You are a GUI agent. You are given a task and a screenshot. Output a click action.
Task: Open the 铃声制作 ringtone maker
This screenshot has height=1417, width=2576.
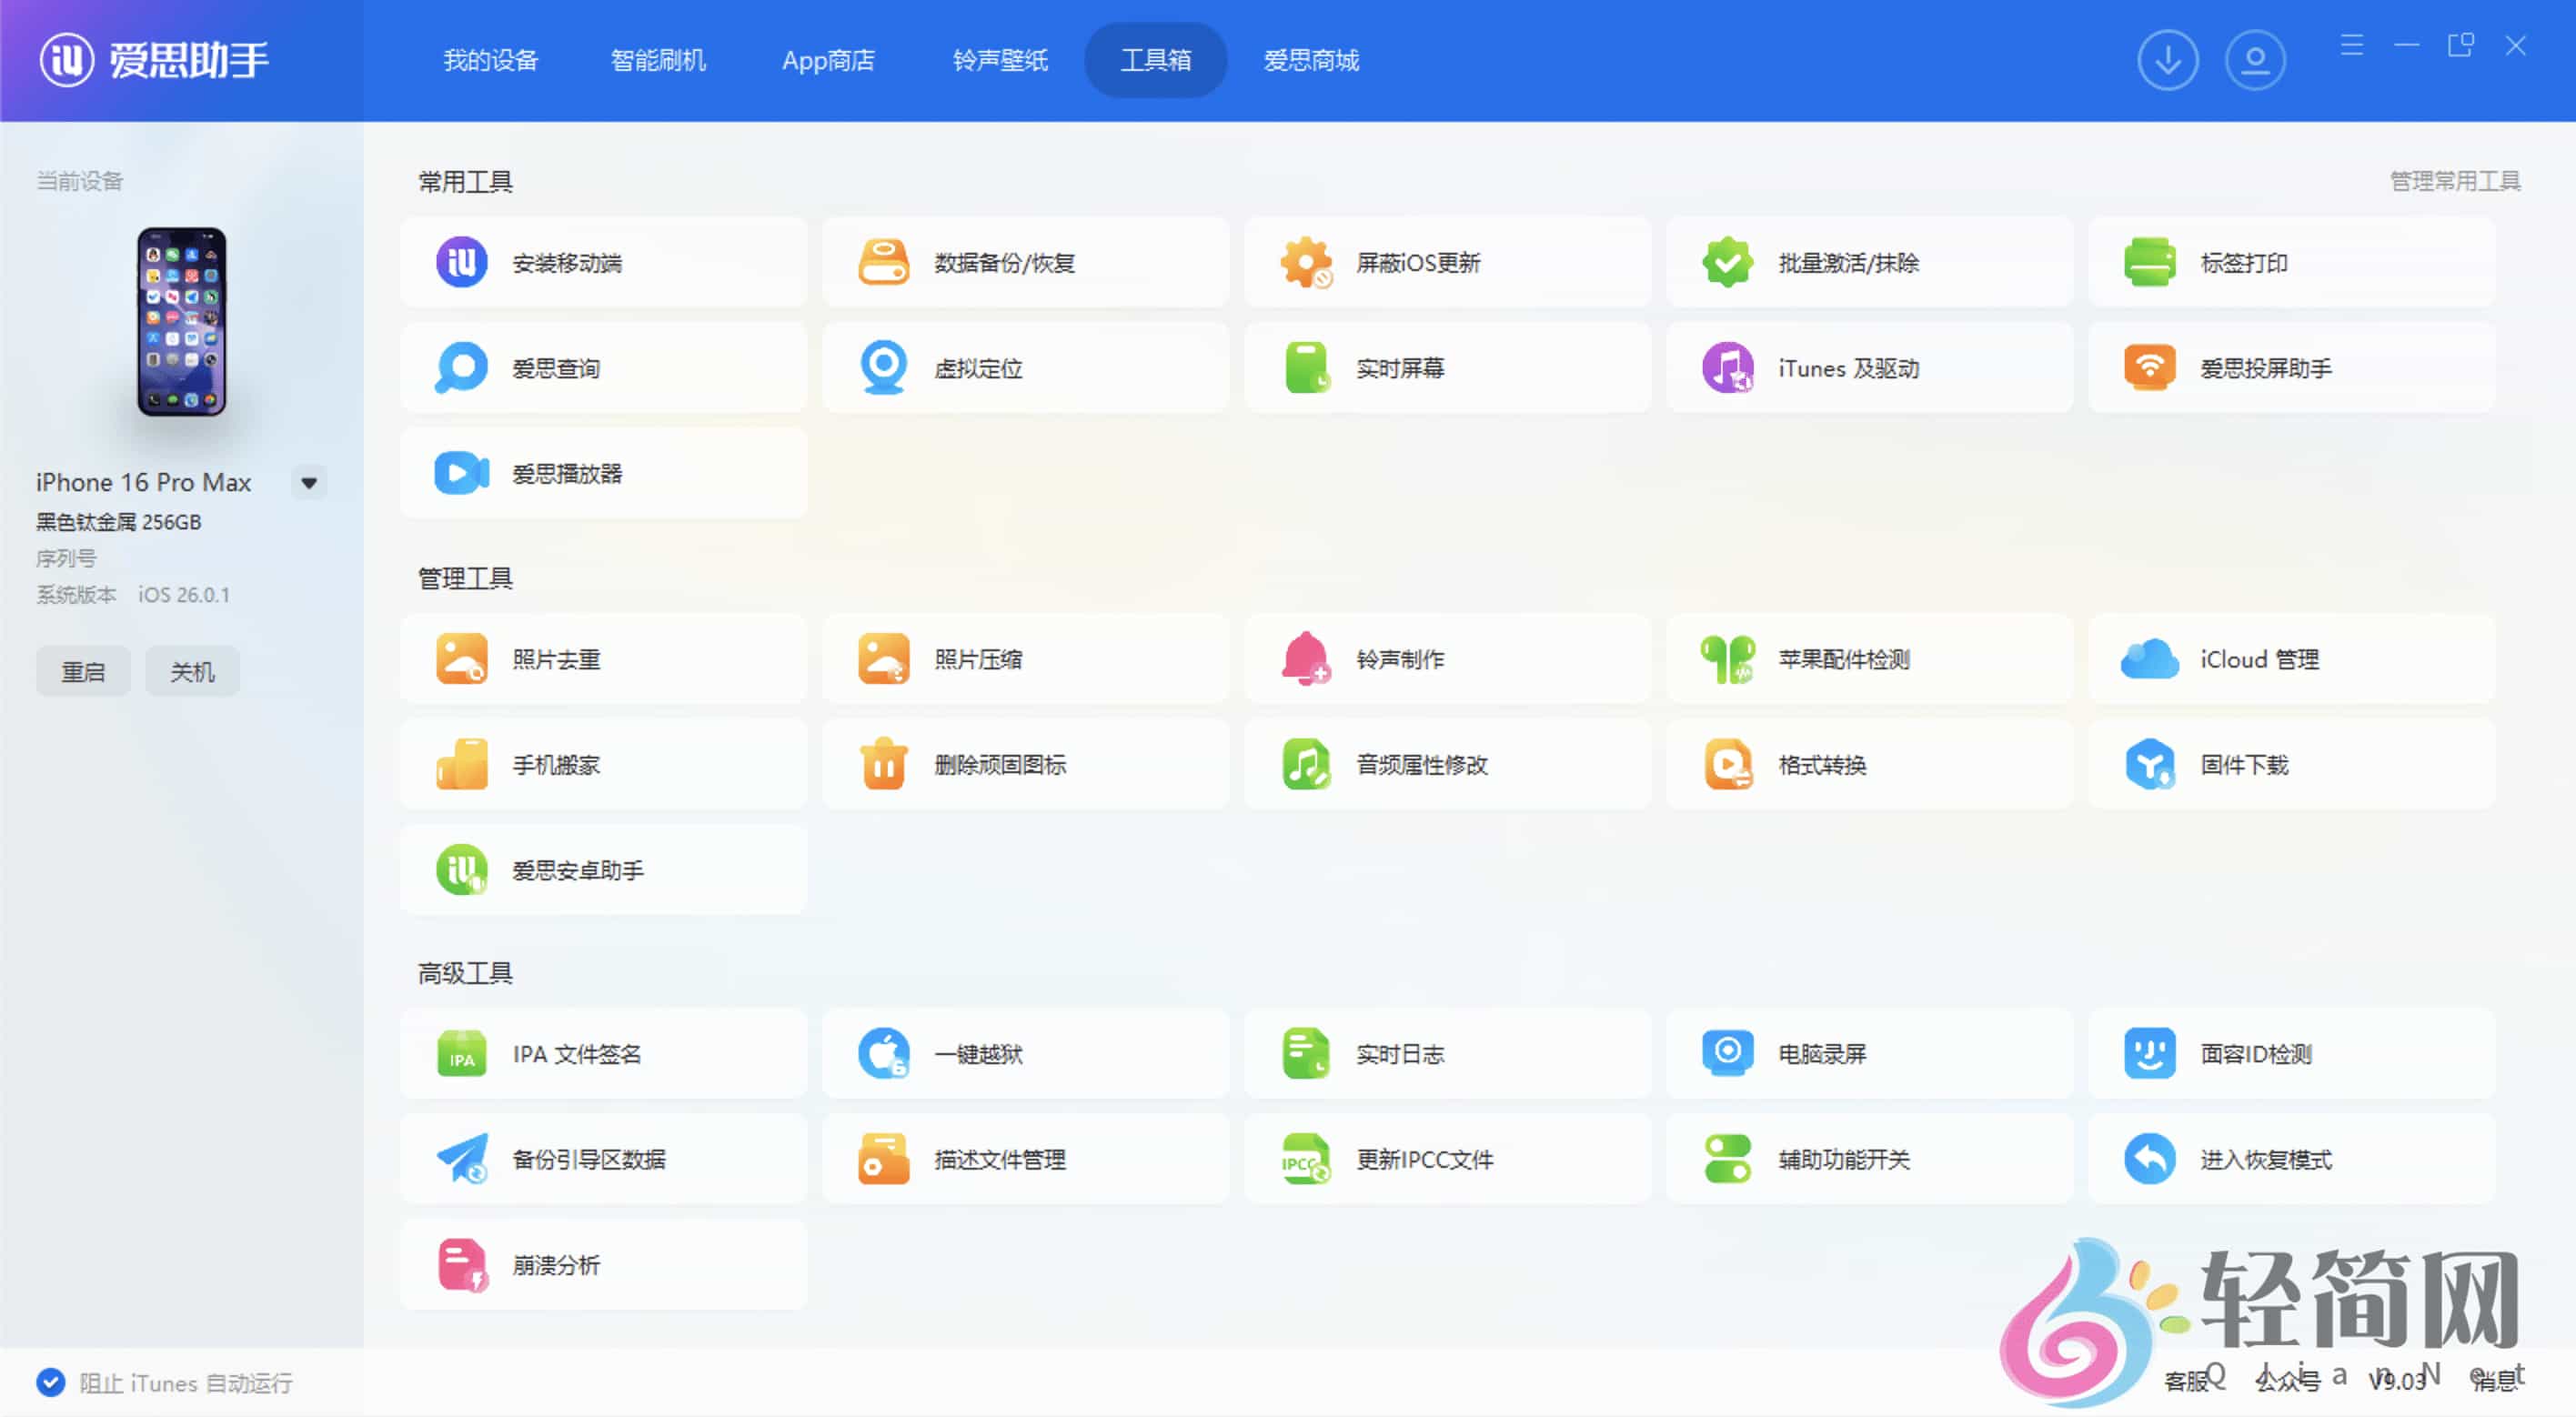(x=1446, y=658)
